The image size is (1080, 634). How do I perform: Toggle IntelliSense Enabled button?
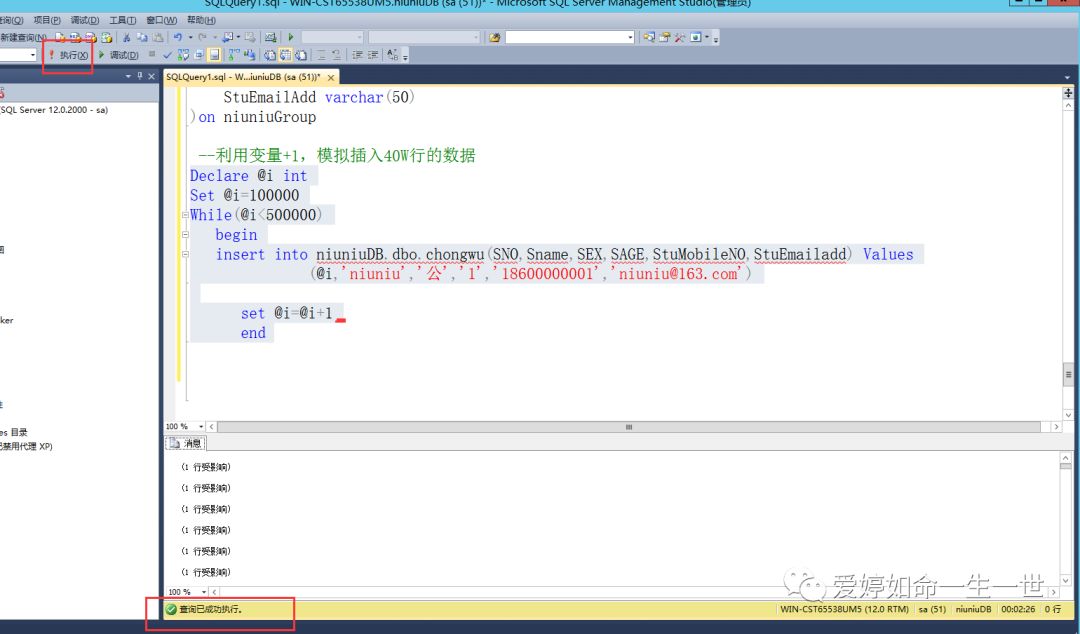(215, 54)
